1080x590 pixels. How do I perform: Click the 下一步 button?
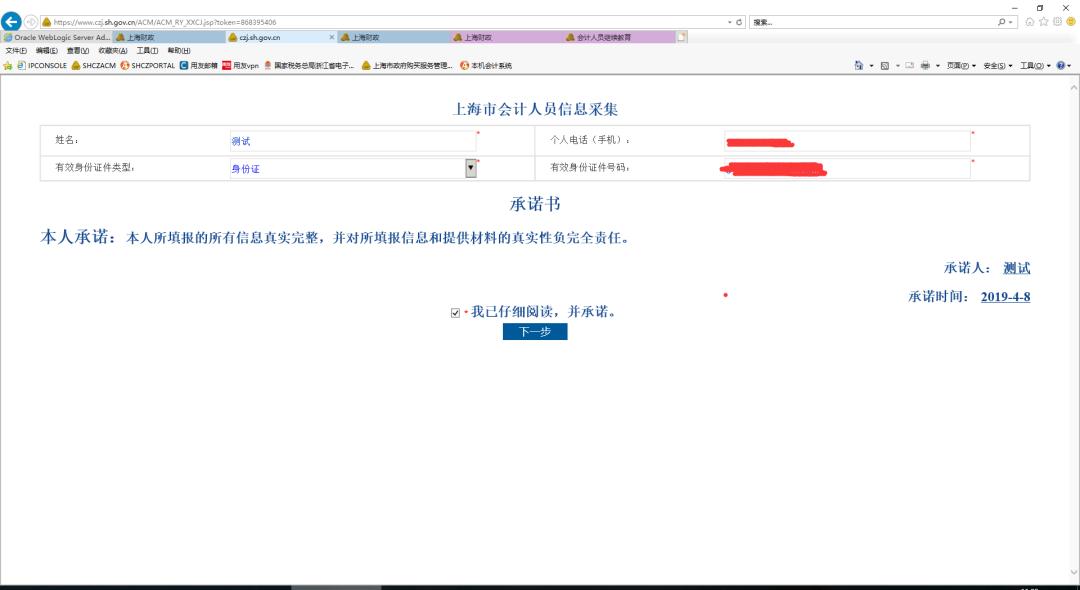pyautogui.click(x=537, y=331)
